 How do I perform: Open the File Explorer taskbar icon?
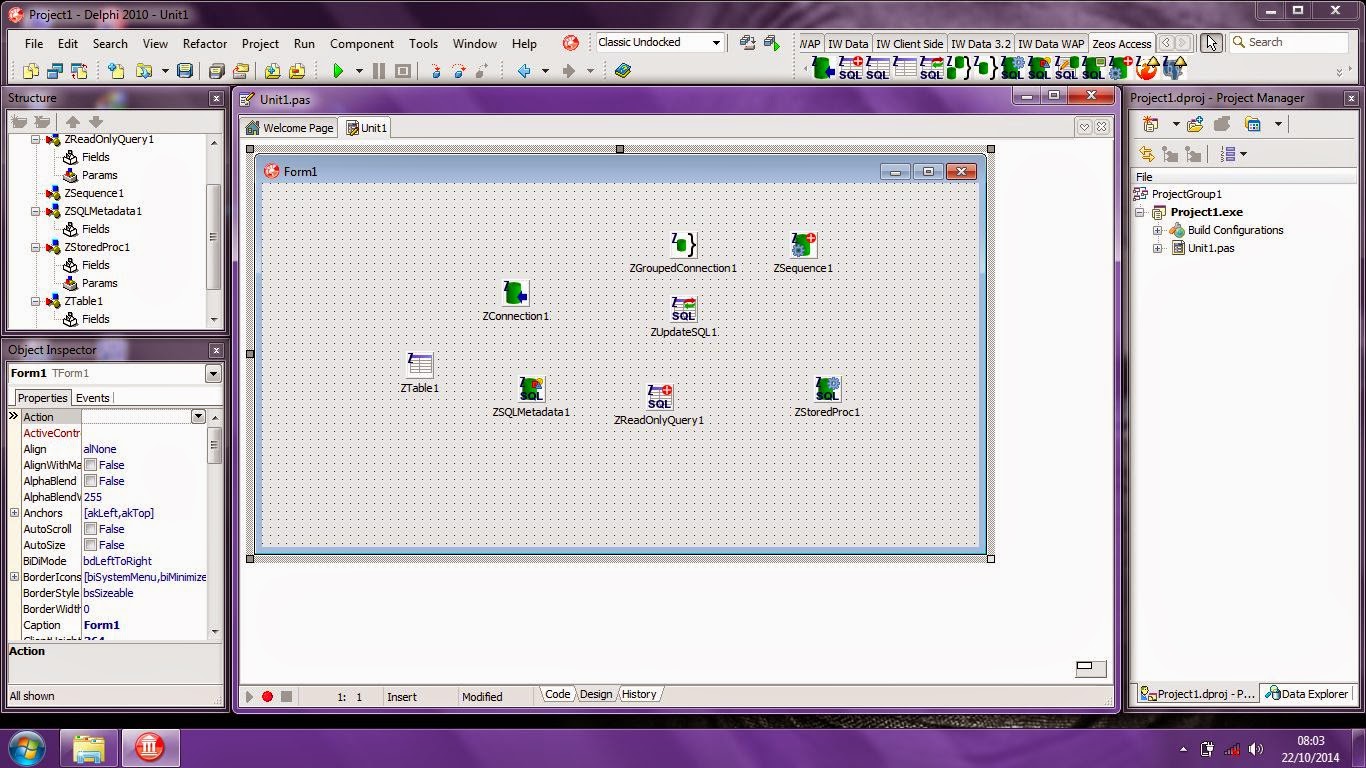point(88,747)
